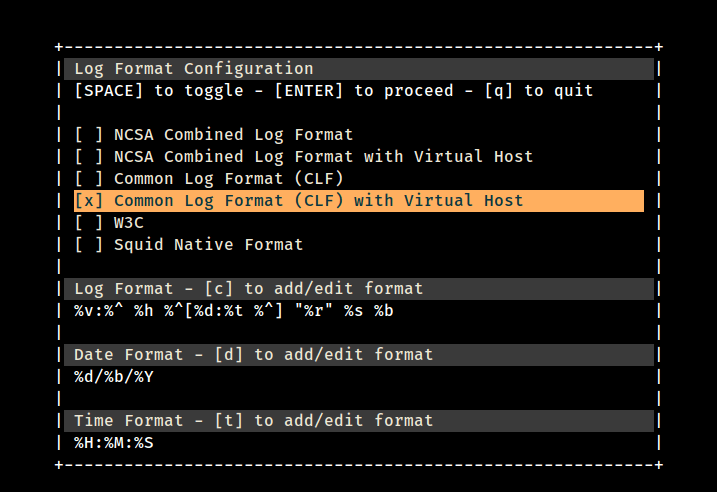Click the %H:%M:%S time format value
The width and height of the screenshot is (717, 492).
pos(113,443)
